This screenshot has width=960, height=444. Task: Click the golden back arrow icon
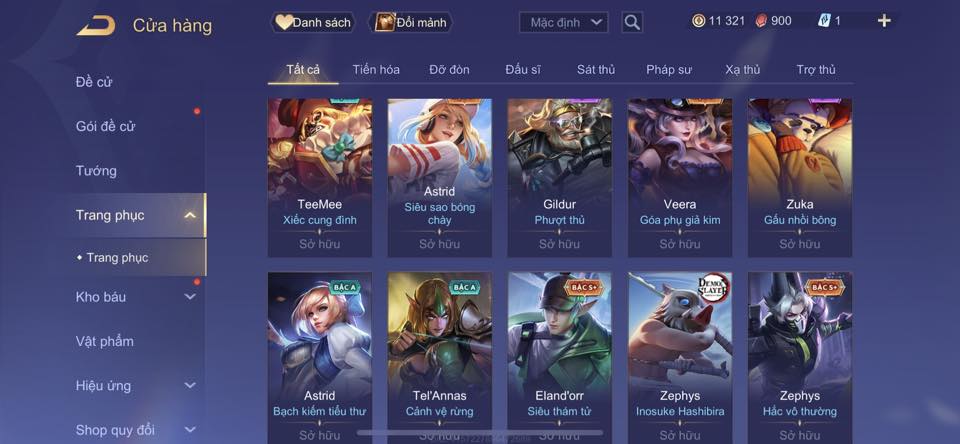click(96, 26)
